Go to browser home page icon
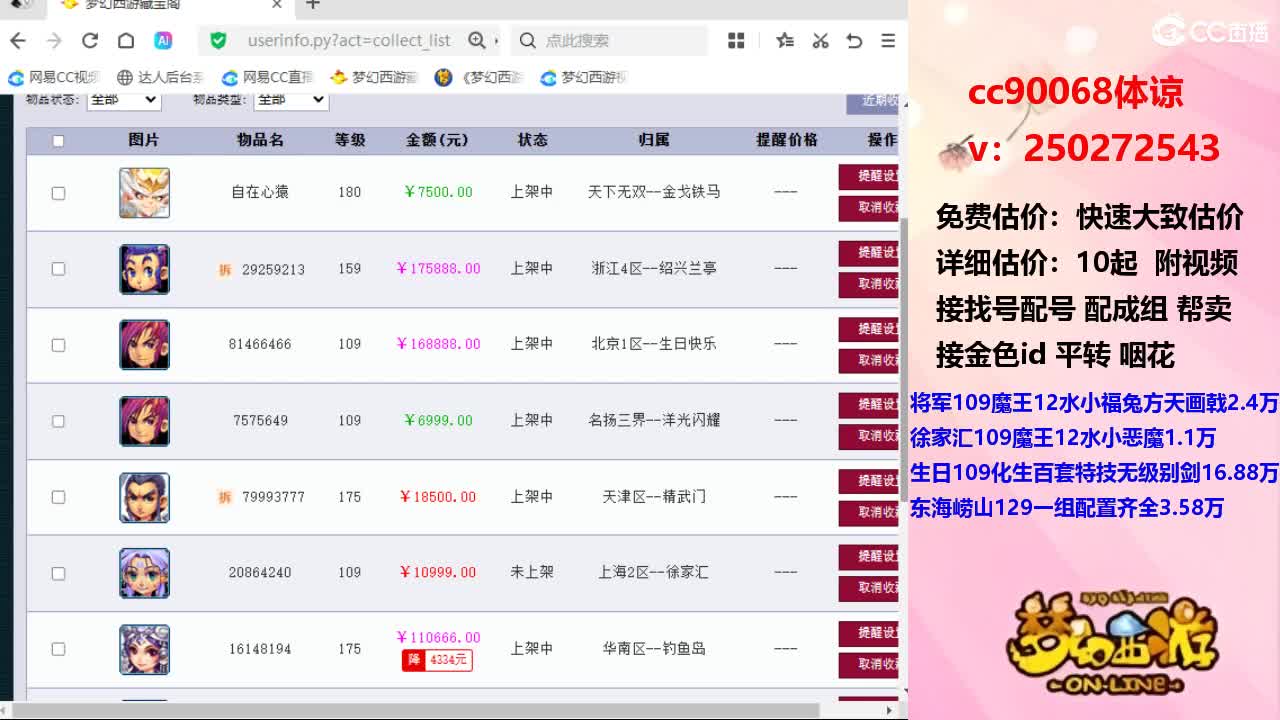The height and width of the screenshot is (720, 1280). pos(126,40)
